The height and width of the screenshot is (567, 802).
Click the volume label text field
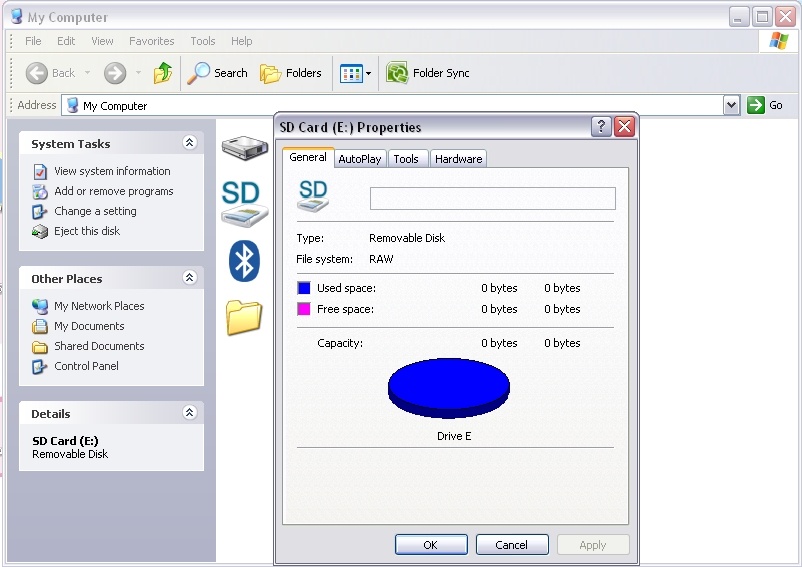(x=493, y=198)
